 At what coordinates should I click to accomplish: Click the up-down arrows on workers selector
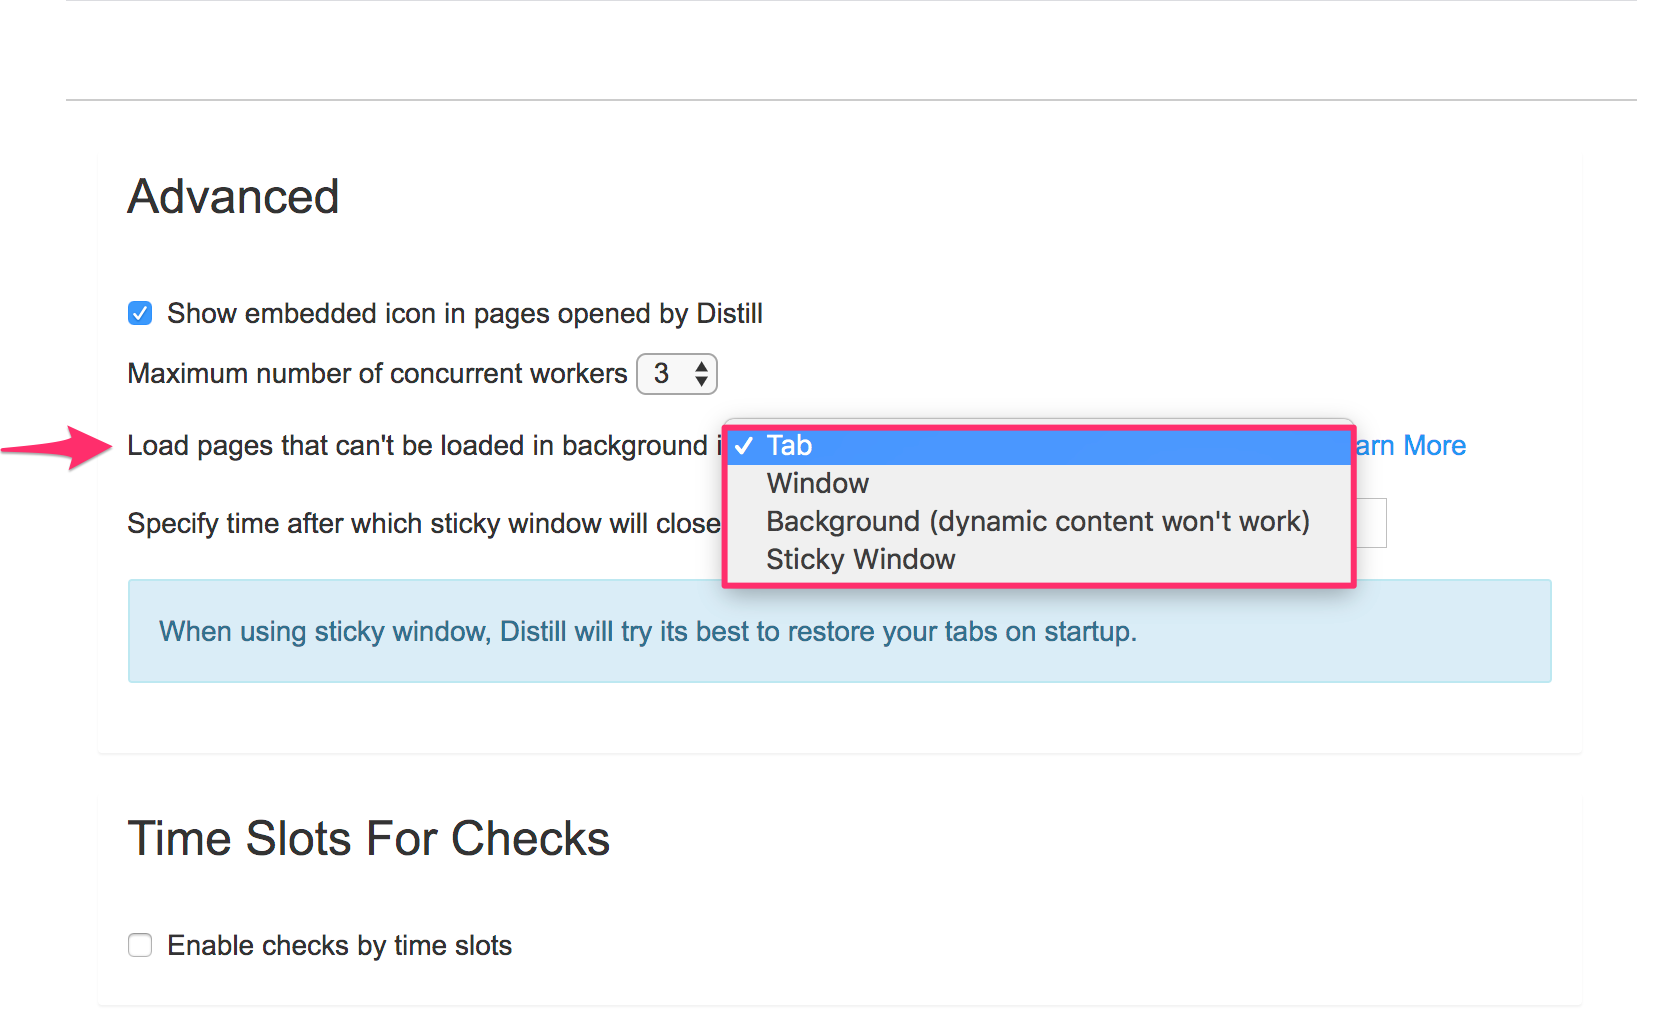pos(702,374)
